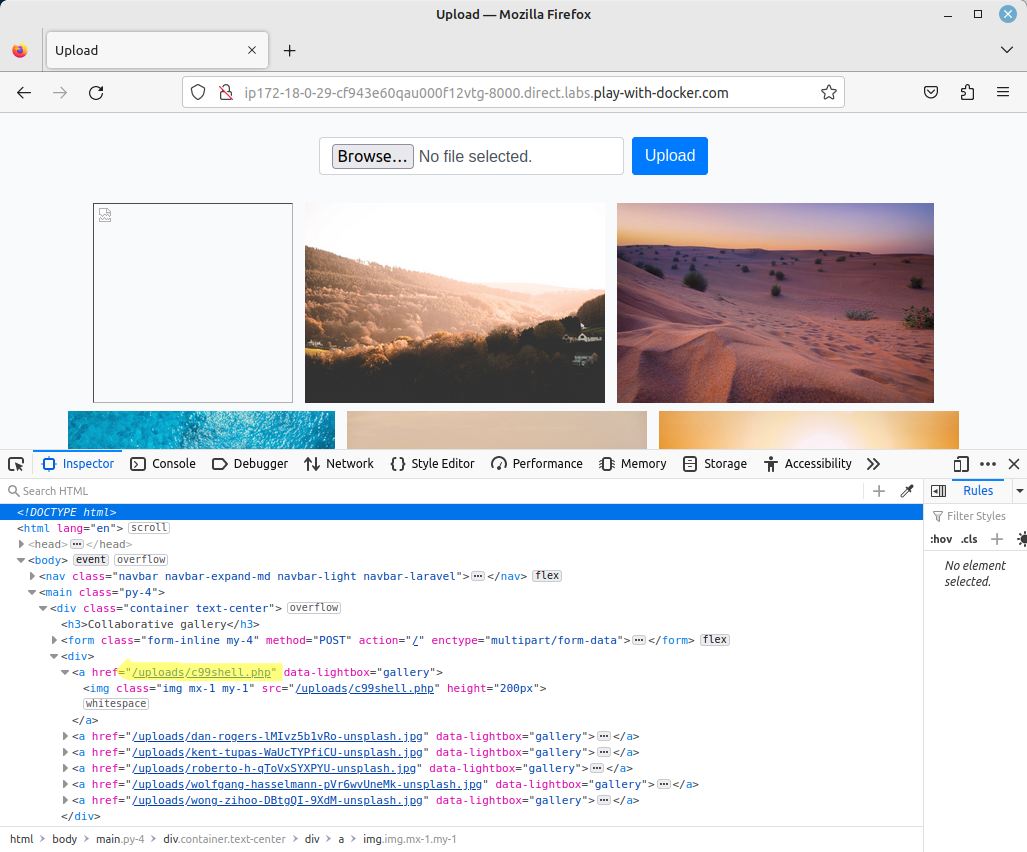Collapse the div container text-center node
The width and height of the screenshot is (1027, 852).
click(x=43, y=608)
